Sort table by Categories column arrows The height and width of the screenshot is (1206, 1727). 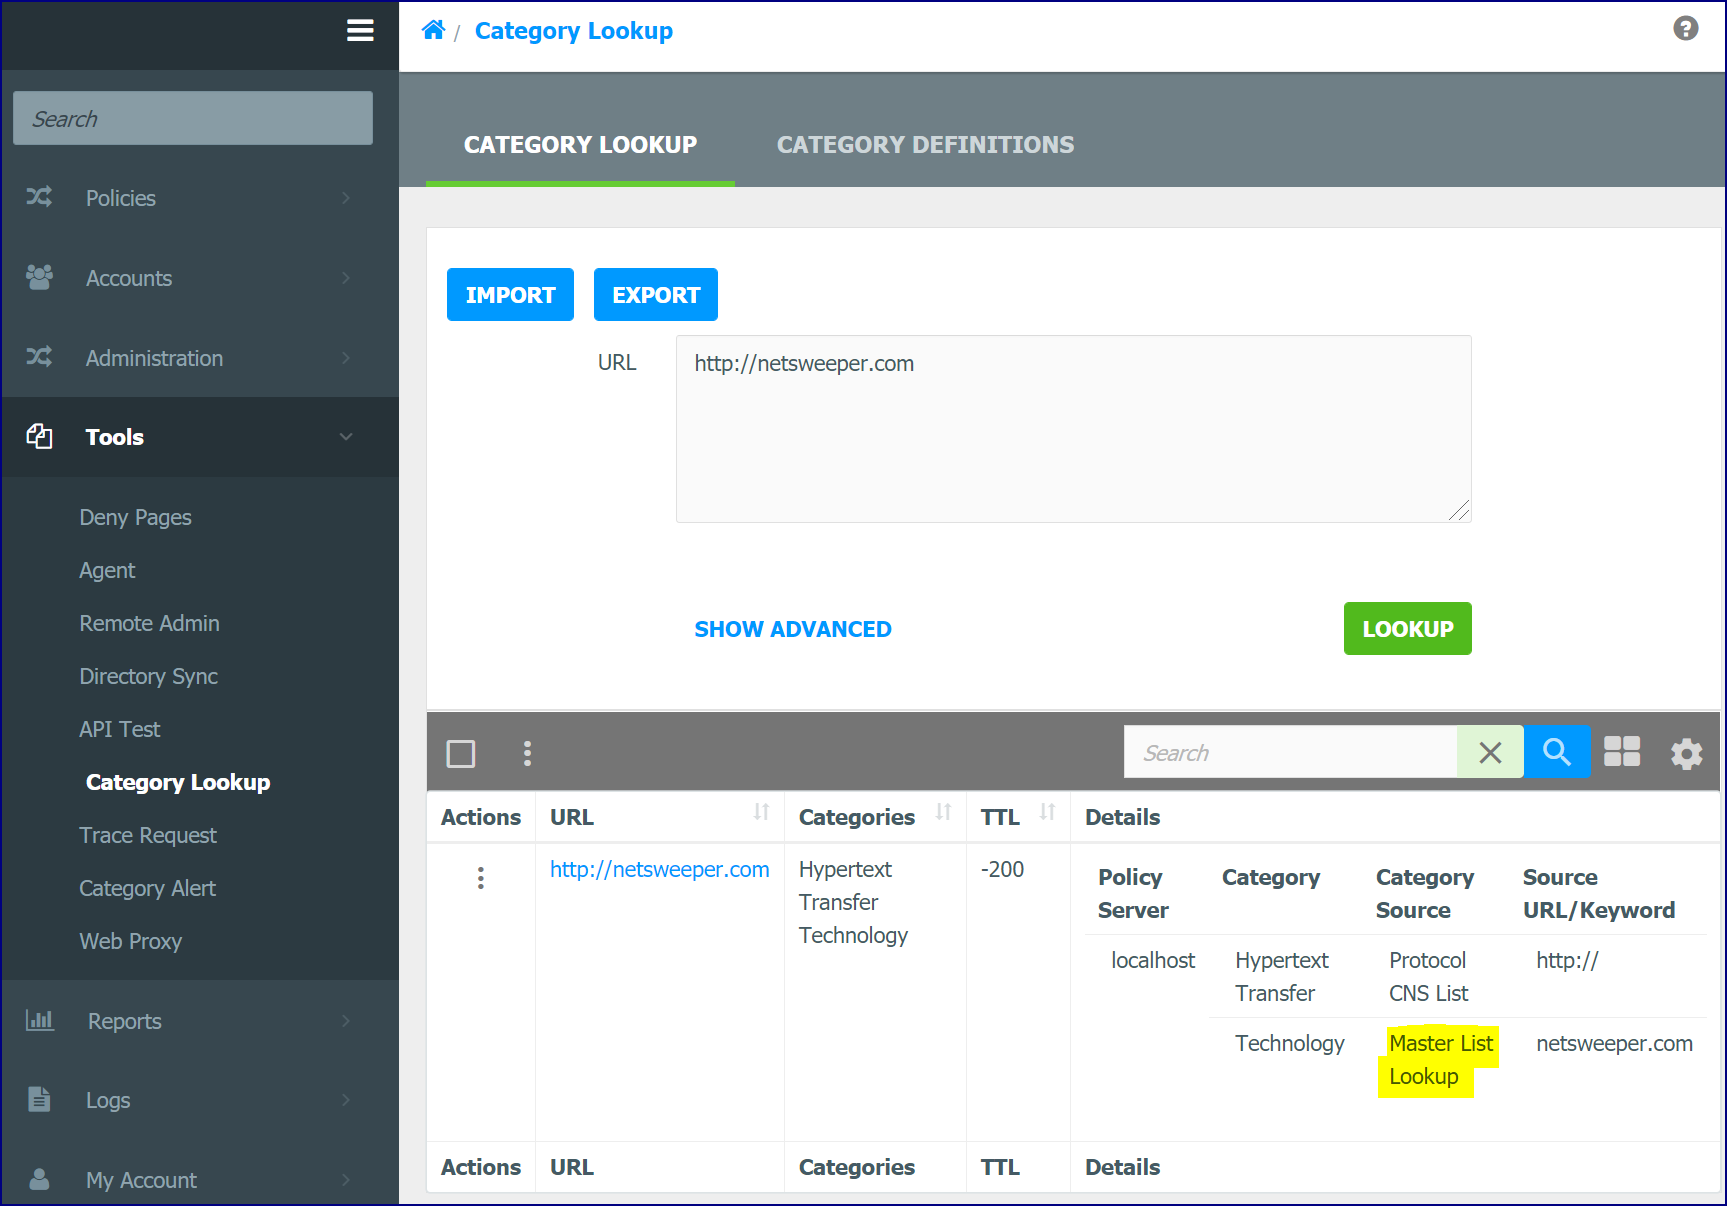pos(943,812)
